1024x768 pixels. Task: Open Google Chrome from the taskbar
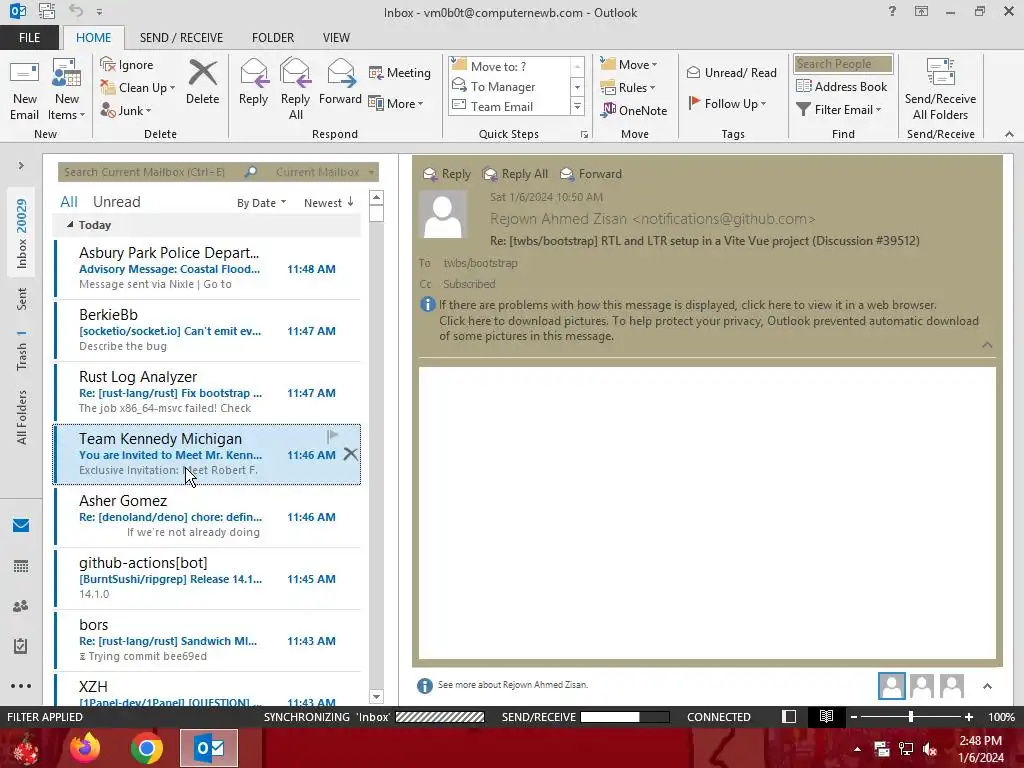pyautogui.click(x=146, y=748)
